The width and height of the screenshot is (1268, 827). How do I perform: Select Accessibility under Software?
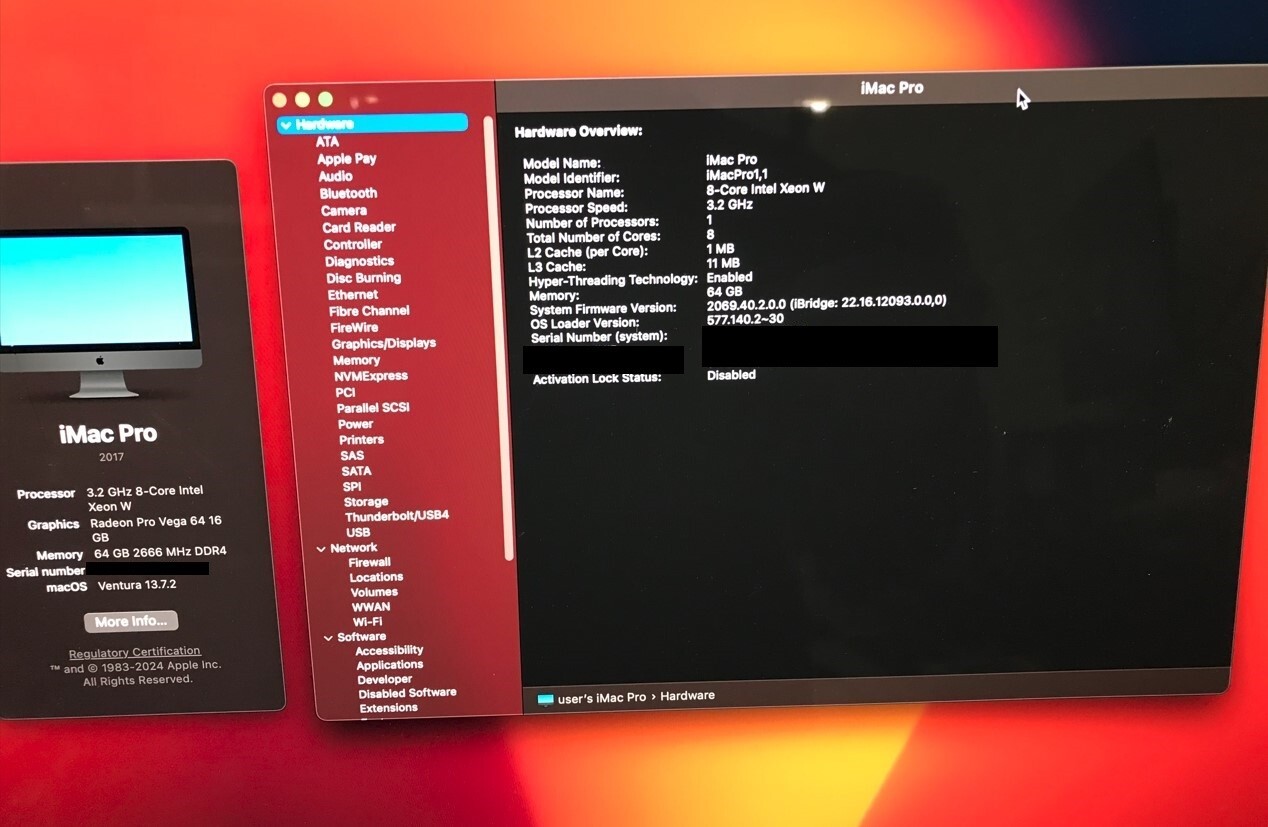pyautogui.click(x=389, y=651)
